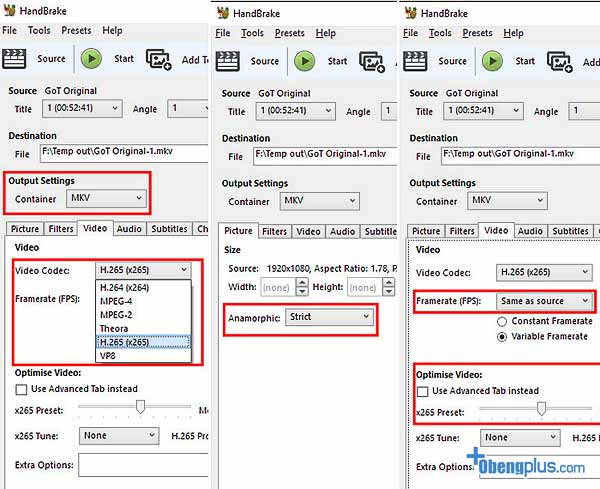Open x265 Tune None dropdown in left window

tap(119, 436)
